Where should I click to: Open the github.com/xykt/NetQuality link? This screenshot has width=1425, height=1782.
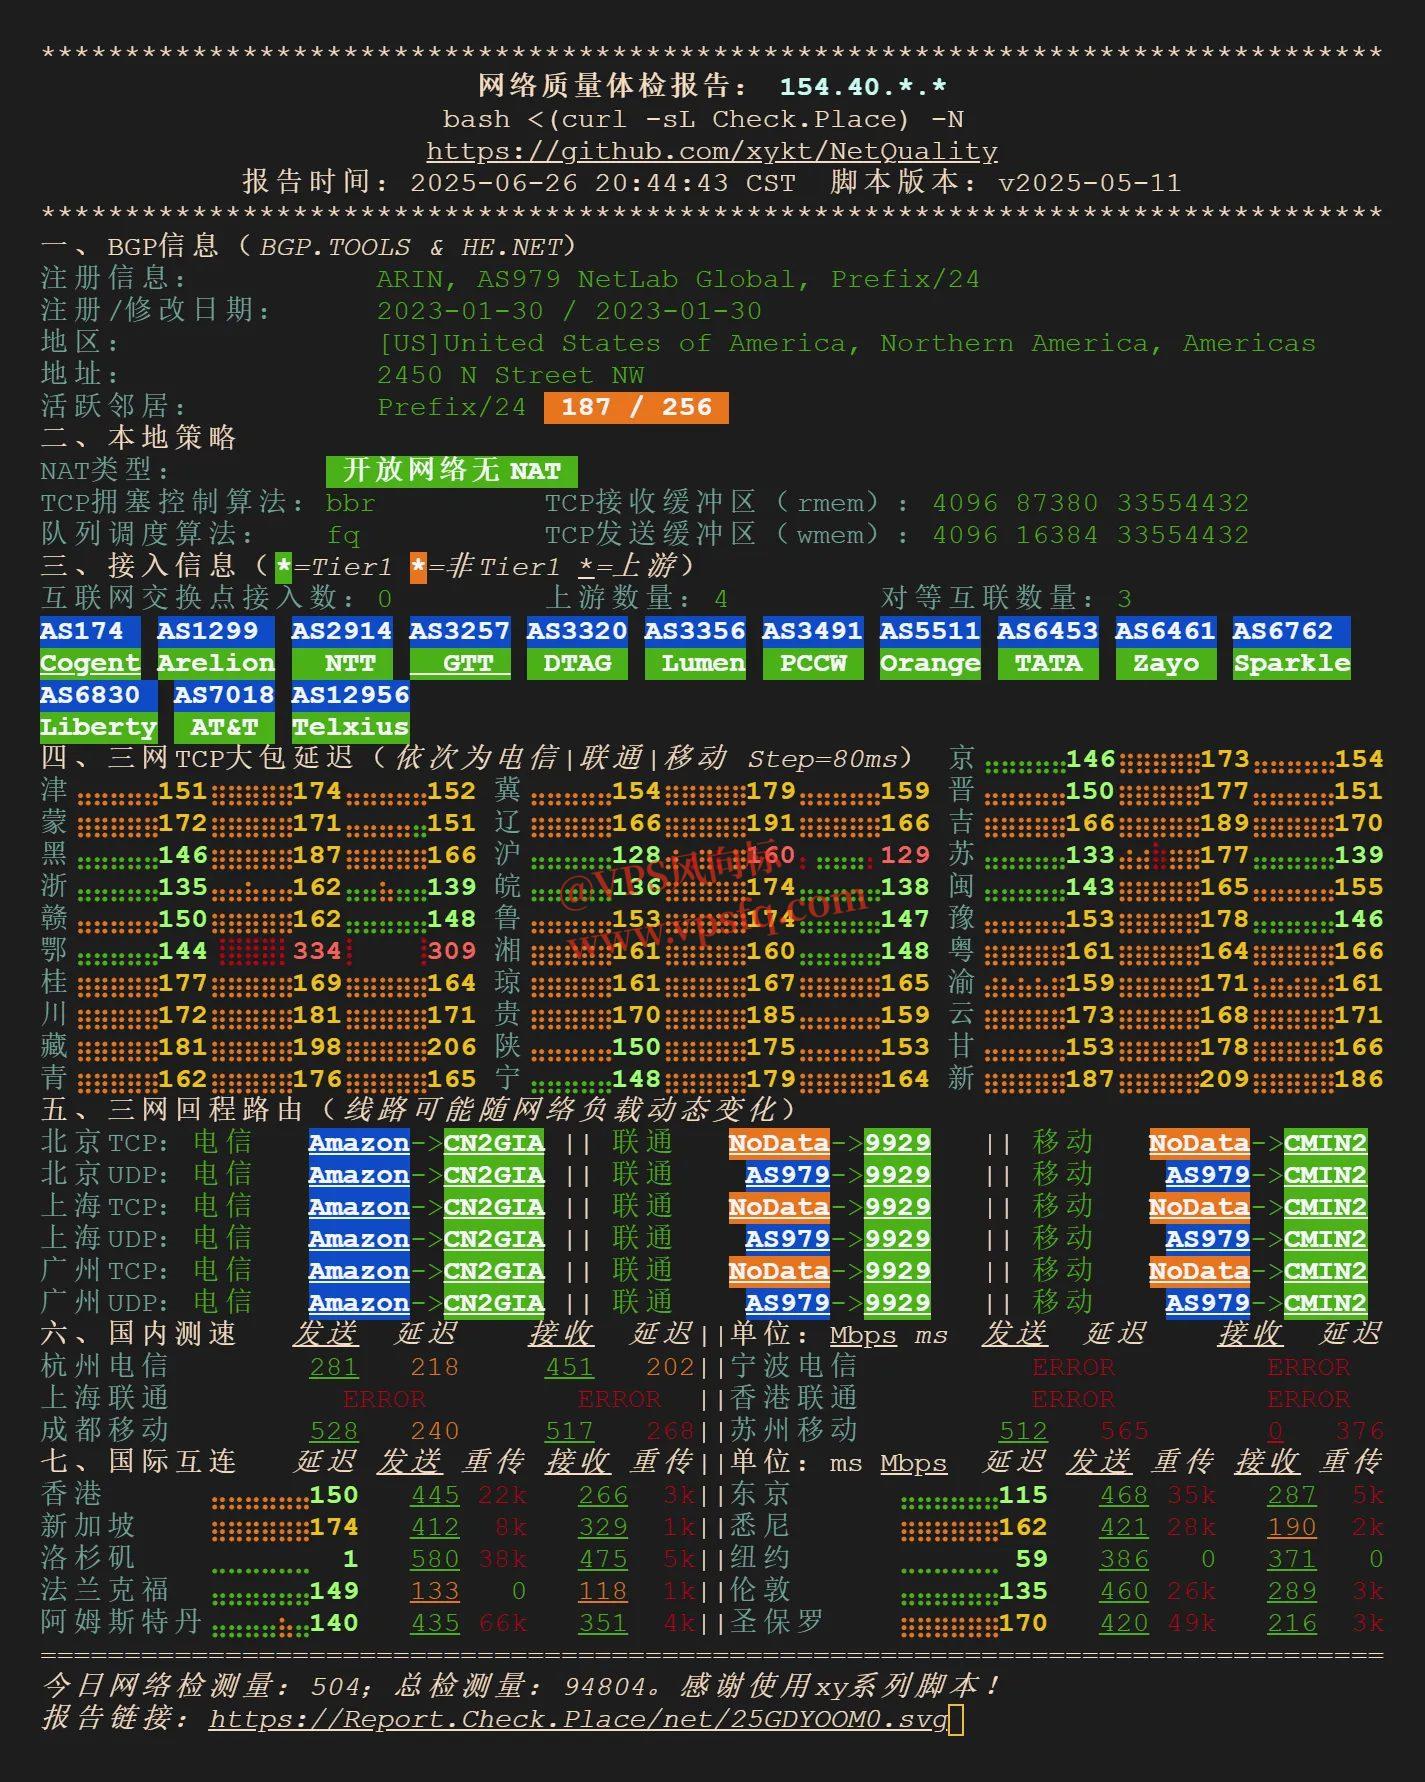712,152
